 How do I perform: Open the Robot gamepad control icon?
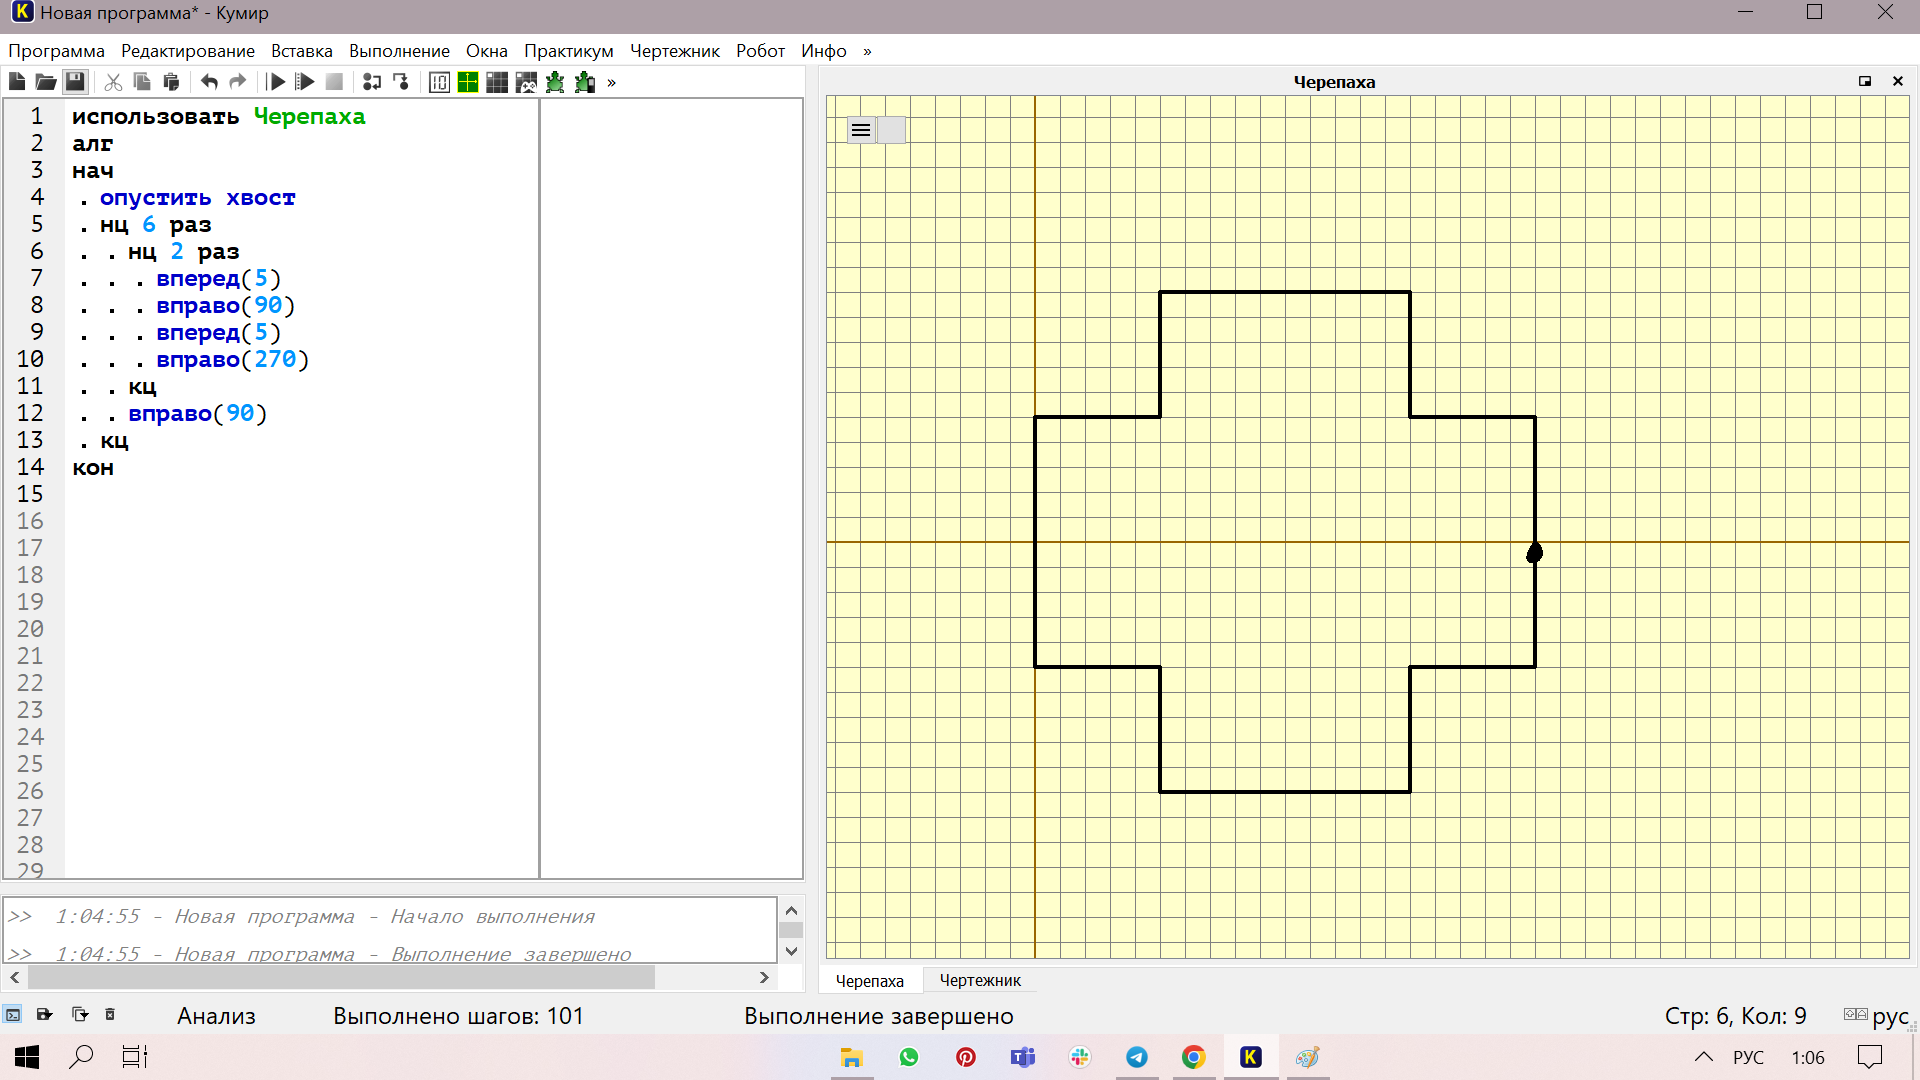[x=526, y=82]
